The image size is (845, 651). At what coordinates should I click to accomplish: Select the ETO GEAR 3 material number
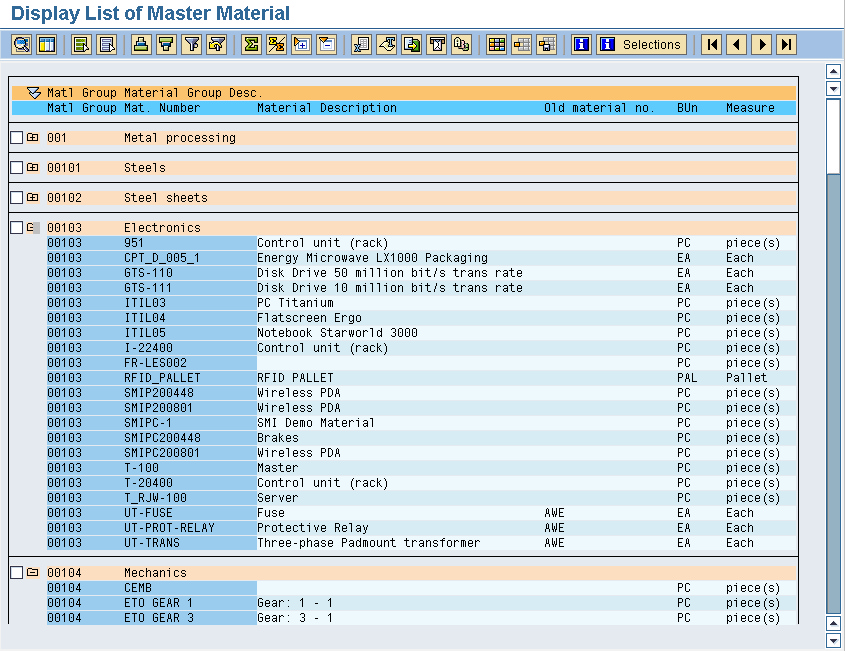click(x=159, y=618)
